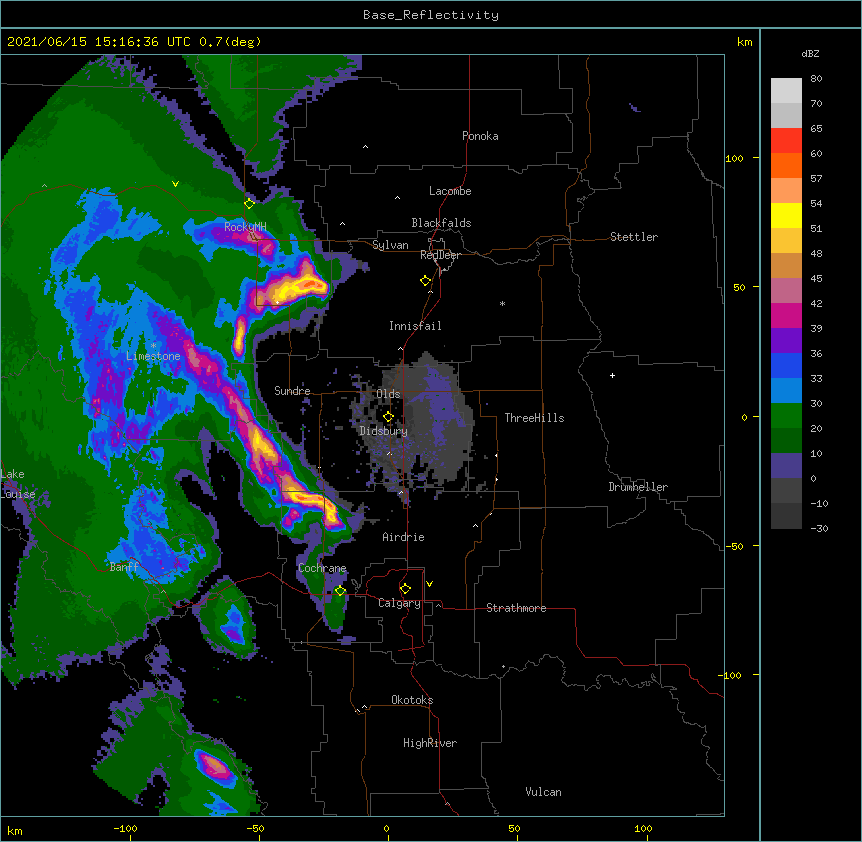862x842 pixels.
Task: Pick the dark orange 60-57 dBZ swatch
Action: pos(786,165)
